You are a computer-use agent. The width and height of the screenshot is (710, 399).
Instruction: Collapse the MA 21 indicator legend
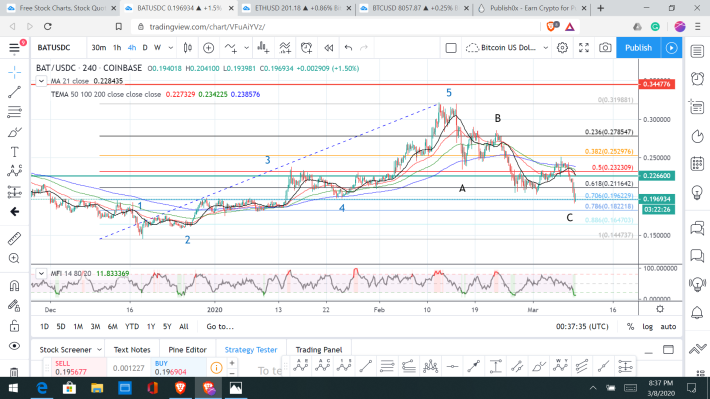[x=41, y=81]
